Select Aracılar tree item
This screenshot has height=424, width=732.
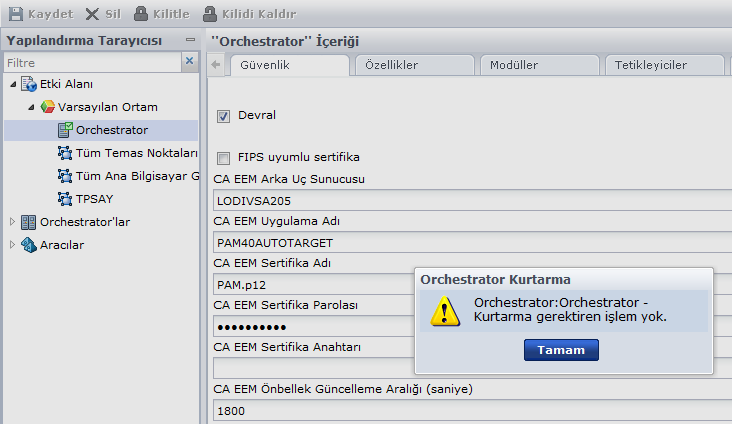62,245
